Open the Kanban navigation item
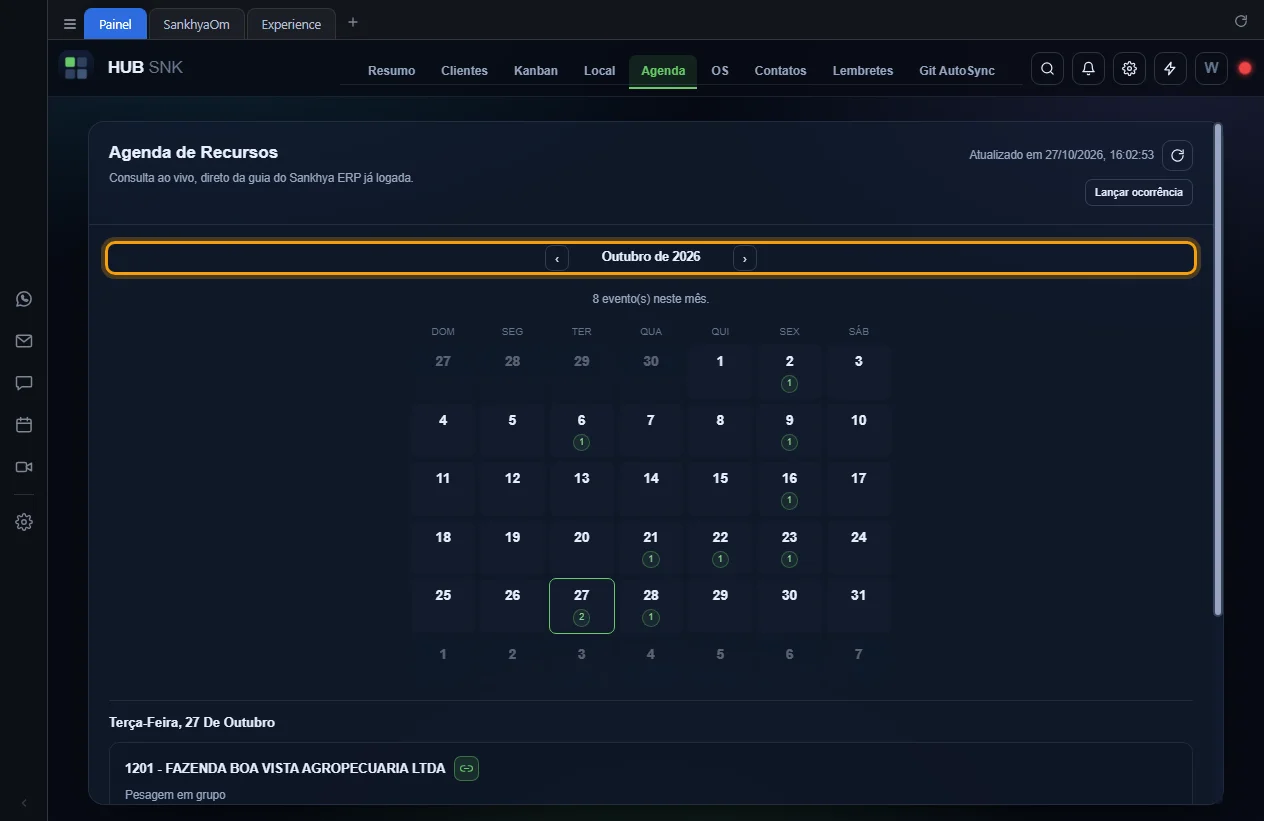Image resolution: width=1264 pixels, height=821 pixels. (x=536, y=71)
